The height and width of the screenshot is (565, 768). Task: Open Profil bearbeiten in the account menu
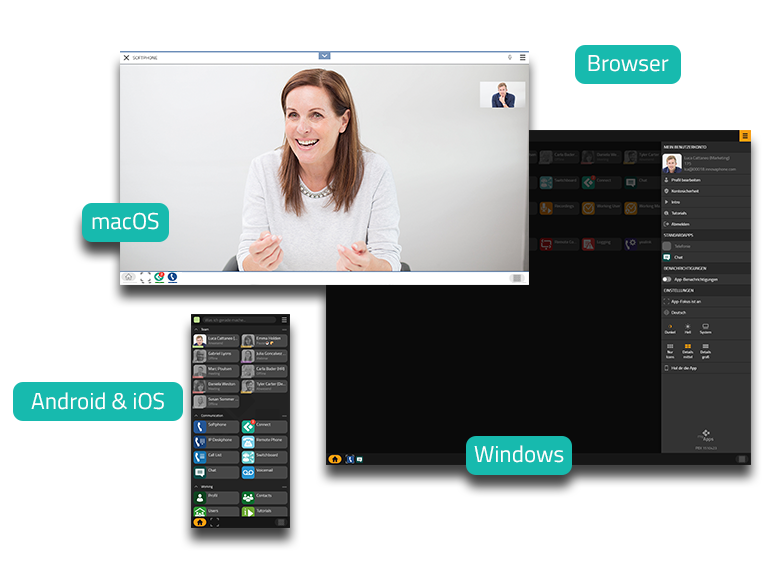[x=706, y=180]
